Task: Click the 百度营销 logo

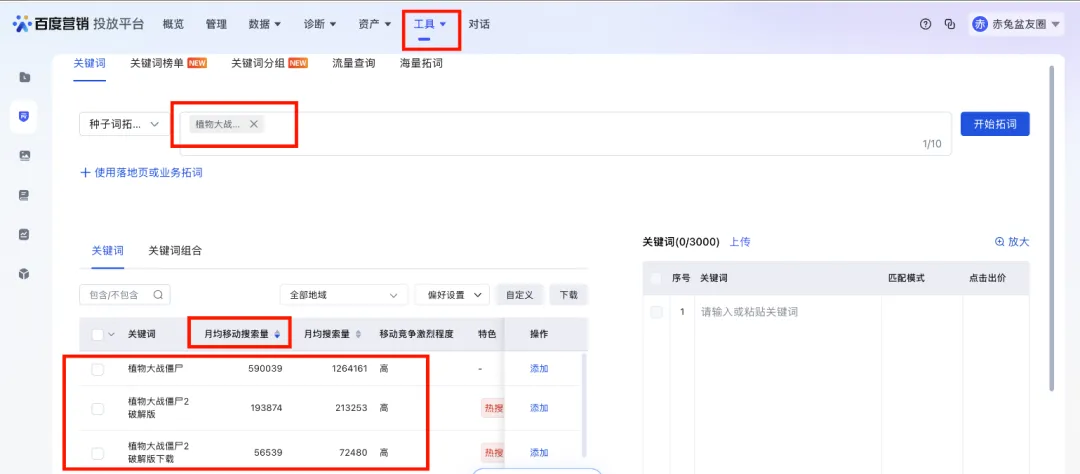Action: 52,24
